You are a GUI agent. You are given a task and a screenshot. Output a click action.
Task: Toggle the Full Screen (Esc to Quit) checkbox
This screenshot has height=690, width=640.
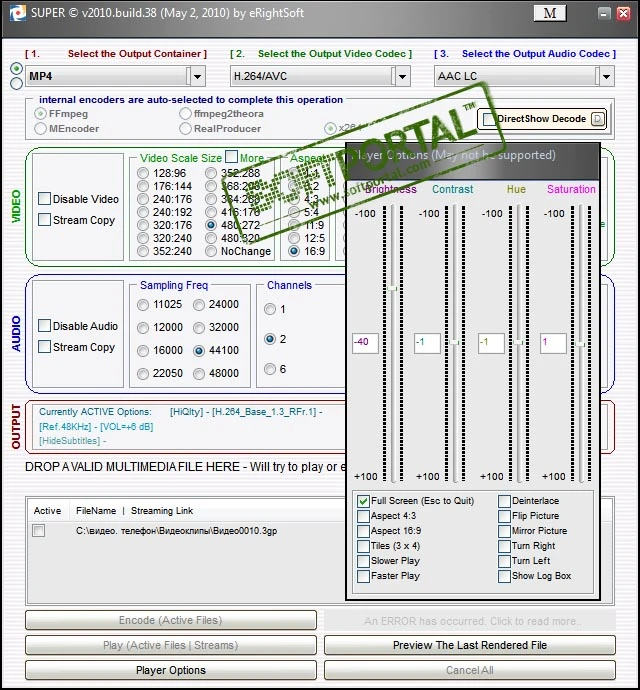[x=363, y=501]
